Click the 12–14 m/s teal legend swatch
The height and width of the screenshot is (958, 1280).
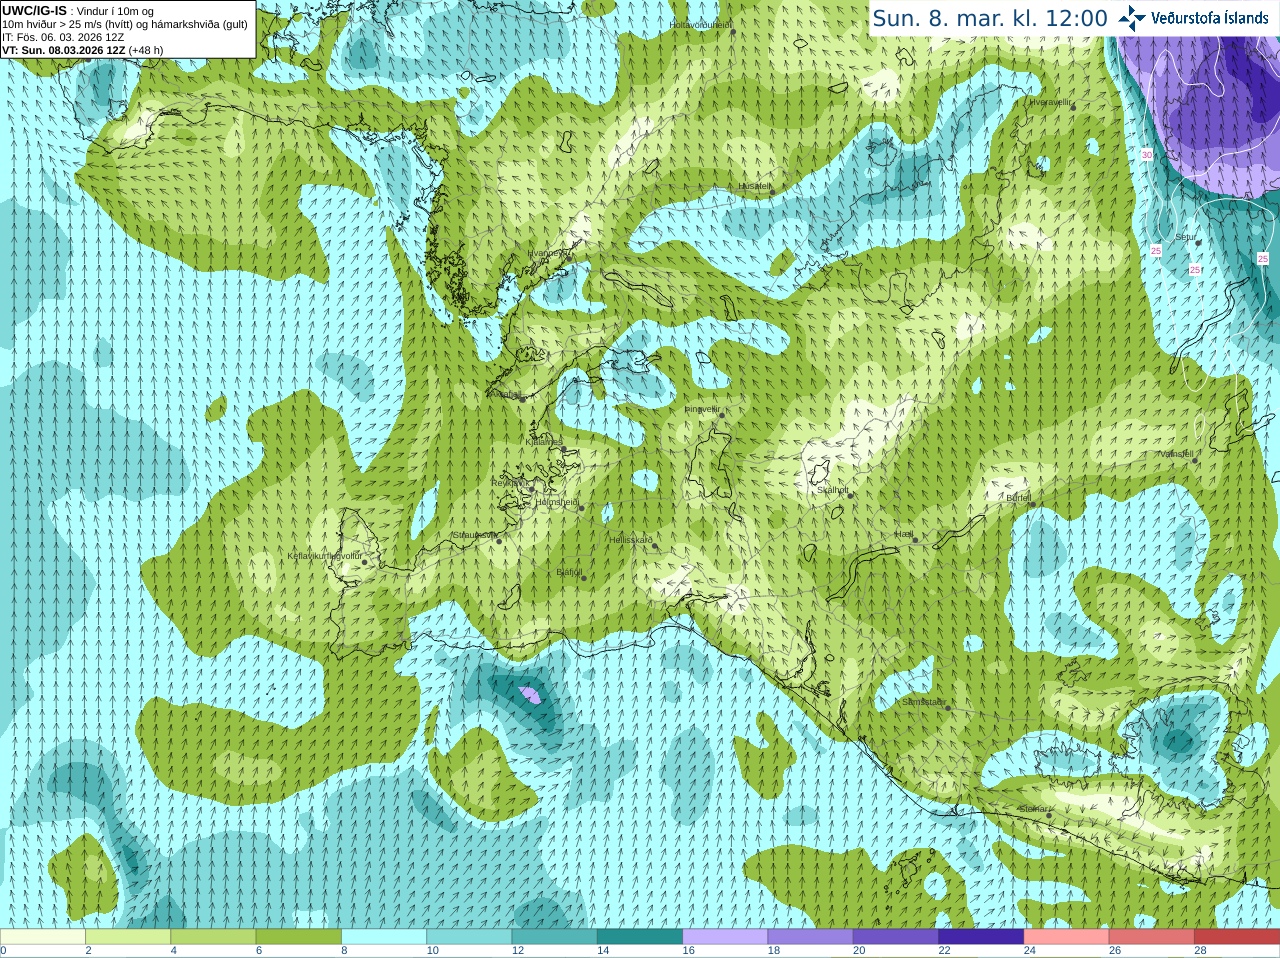point(554,937)
